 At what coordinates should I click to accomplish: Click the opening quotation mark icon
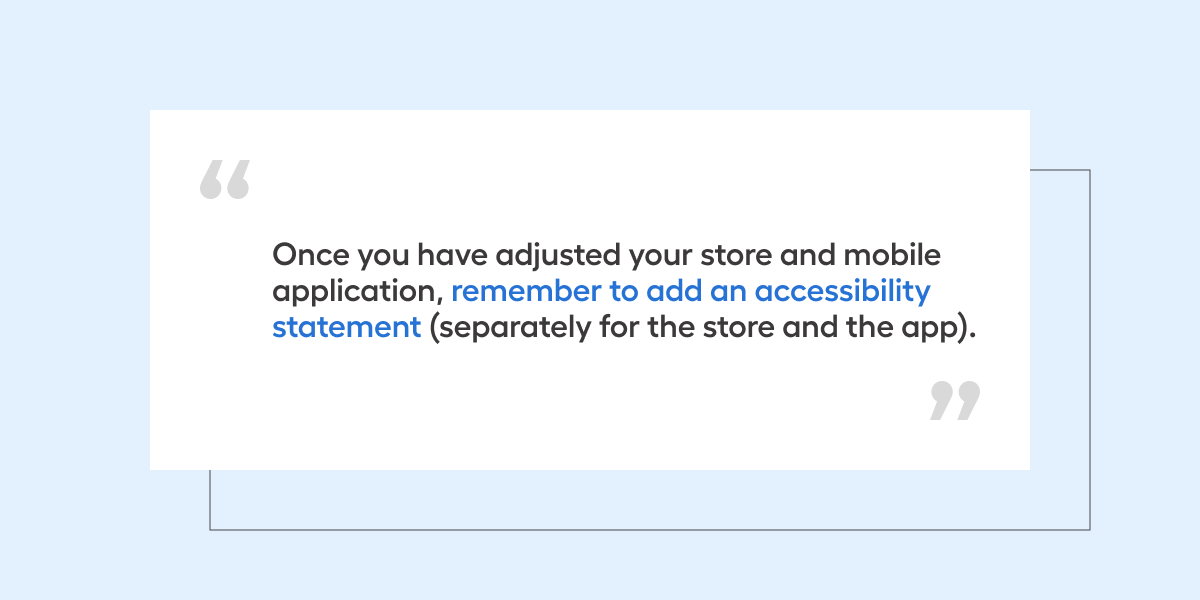click(x=224, y=180)
